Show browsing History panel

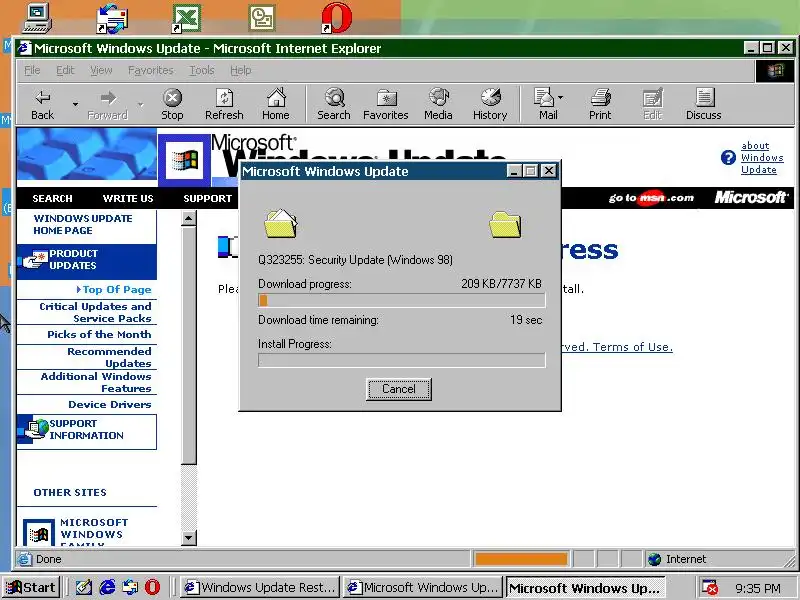click(490, 105)
